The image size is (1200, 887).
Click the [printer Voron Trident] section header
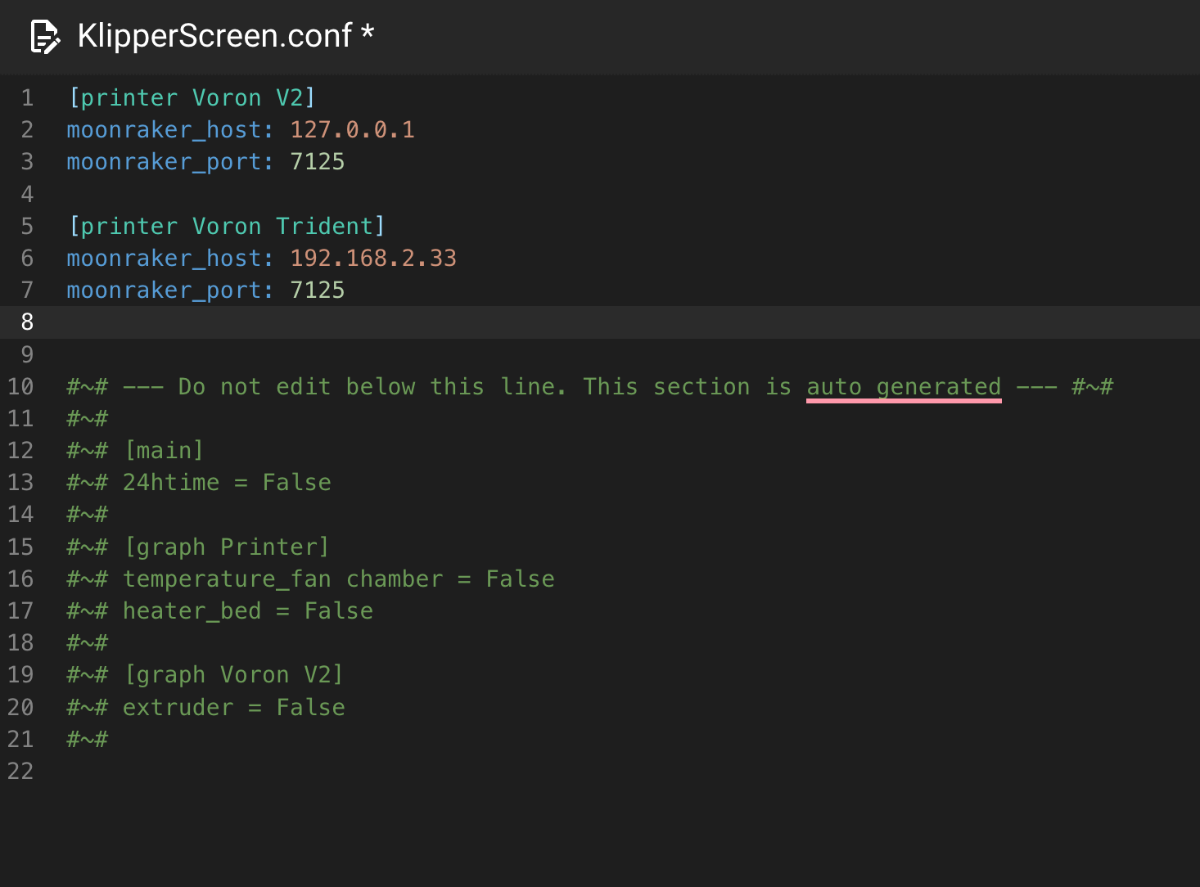point(227,226)
